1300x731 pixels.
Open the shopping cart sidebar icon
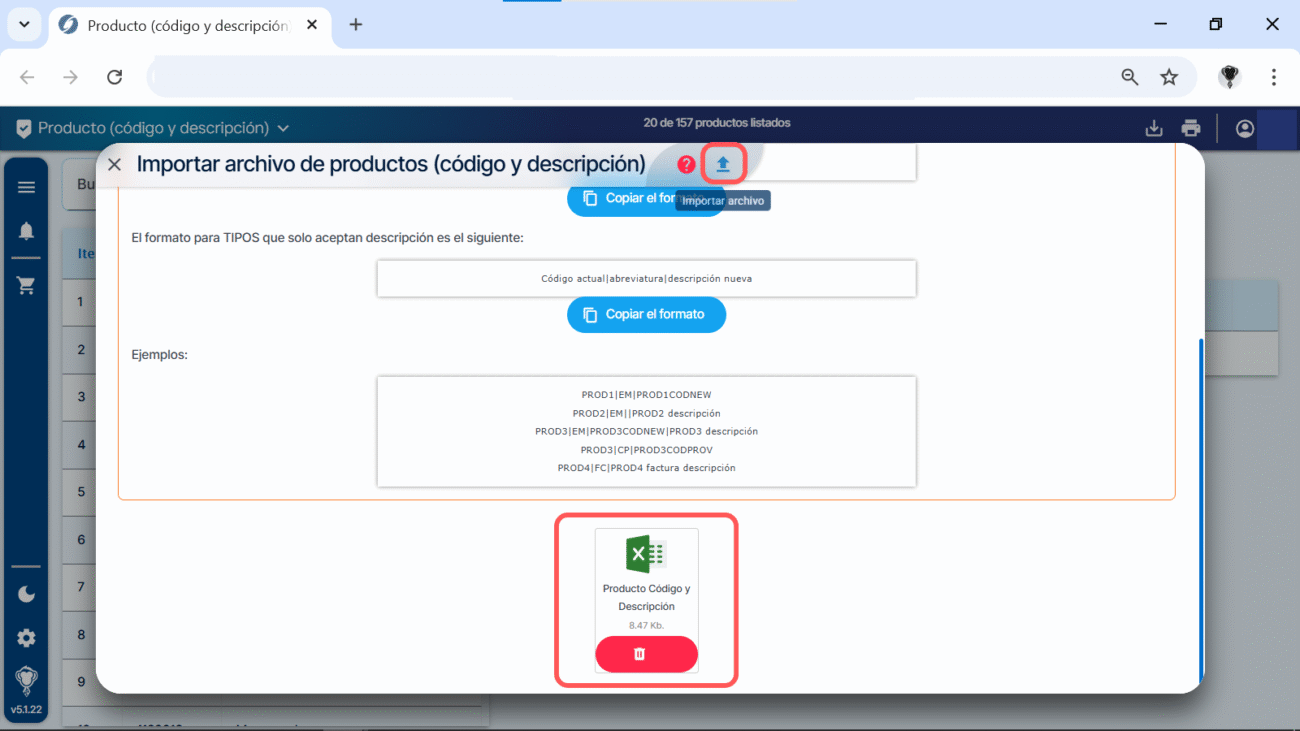click(x=26, y=286)
